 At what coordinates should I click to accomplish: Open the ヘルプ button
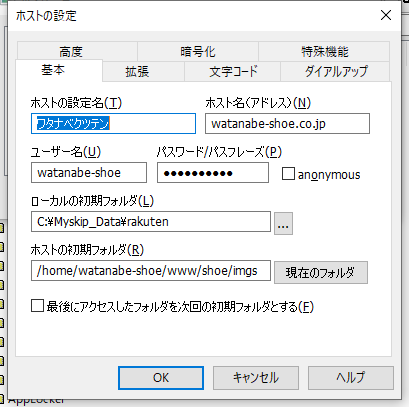point(351,378)
